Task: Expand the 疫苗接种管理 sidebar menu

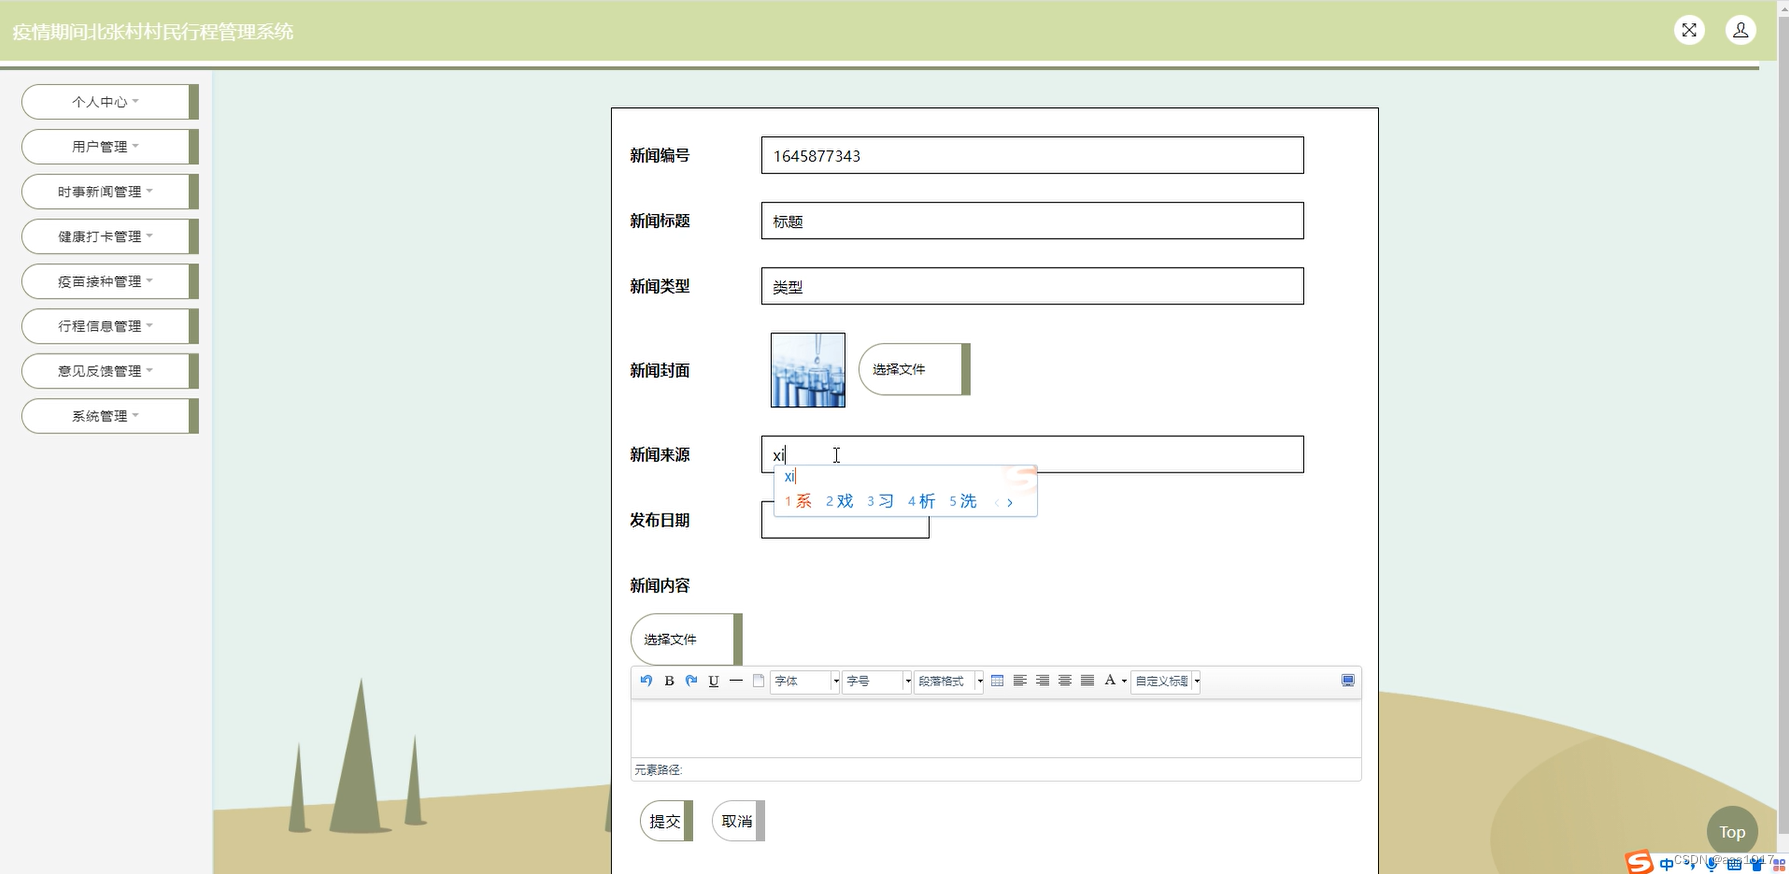Action: point(110,282)
